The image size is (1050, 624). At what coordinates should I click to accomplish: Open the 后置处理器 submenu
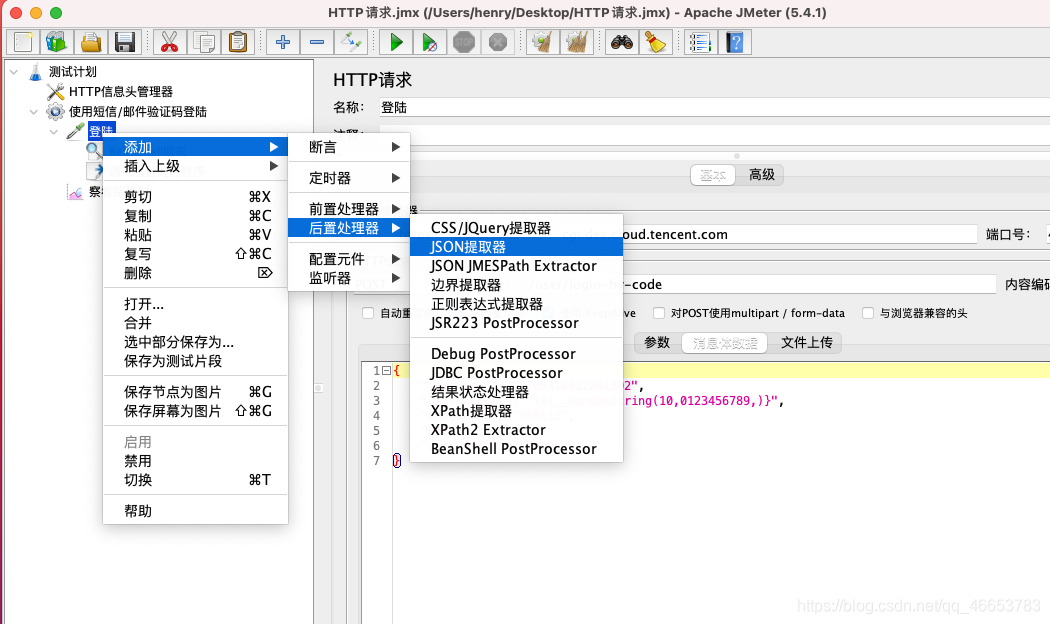[349, 228]
